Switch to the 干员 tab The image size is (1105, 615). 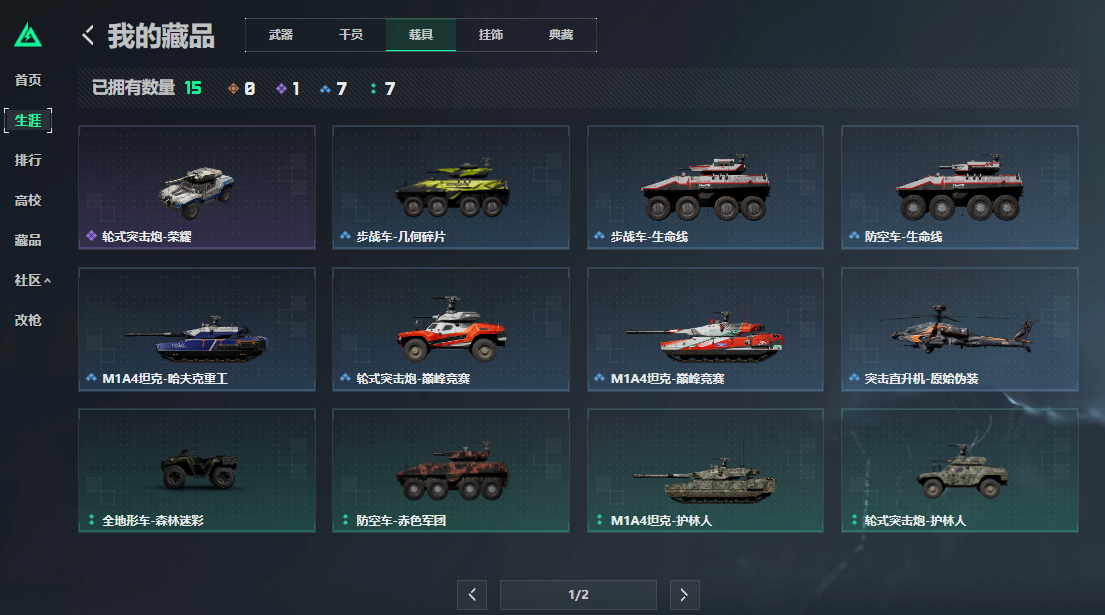click(x=351, y=35)
